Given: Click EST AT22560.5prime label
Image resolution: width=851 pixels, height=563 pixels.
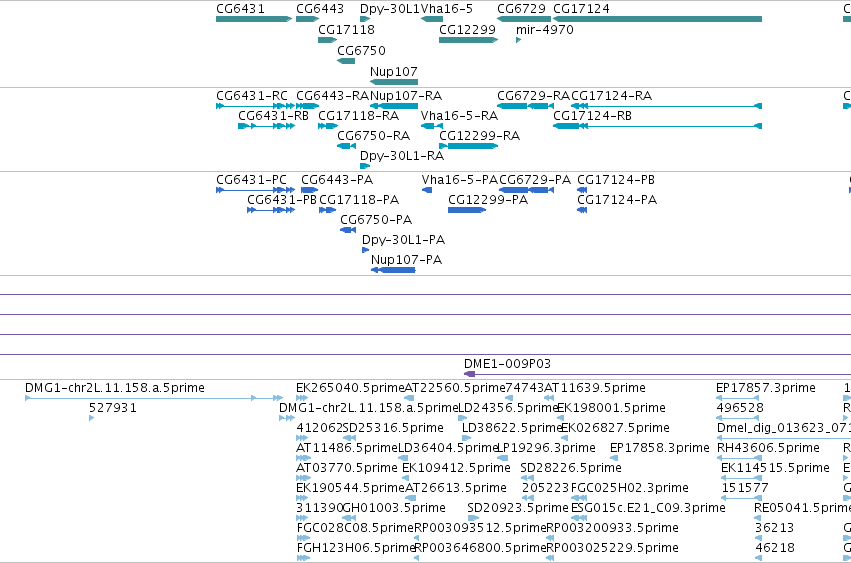Looking at the screenshot, I should pos(455,388).
